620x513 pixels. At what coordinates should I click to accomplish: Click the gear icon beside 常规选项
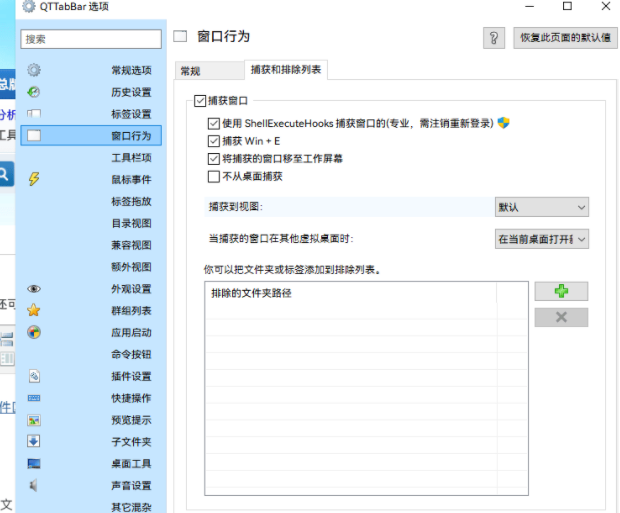[x=34, y=70]
